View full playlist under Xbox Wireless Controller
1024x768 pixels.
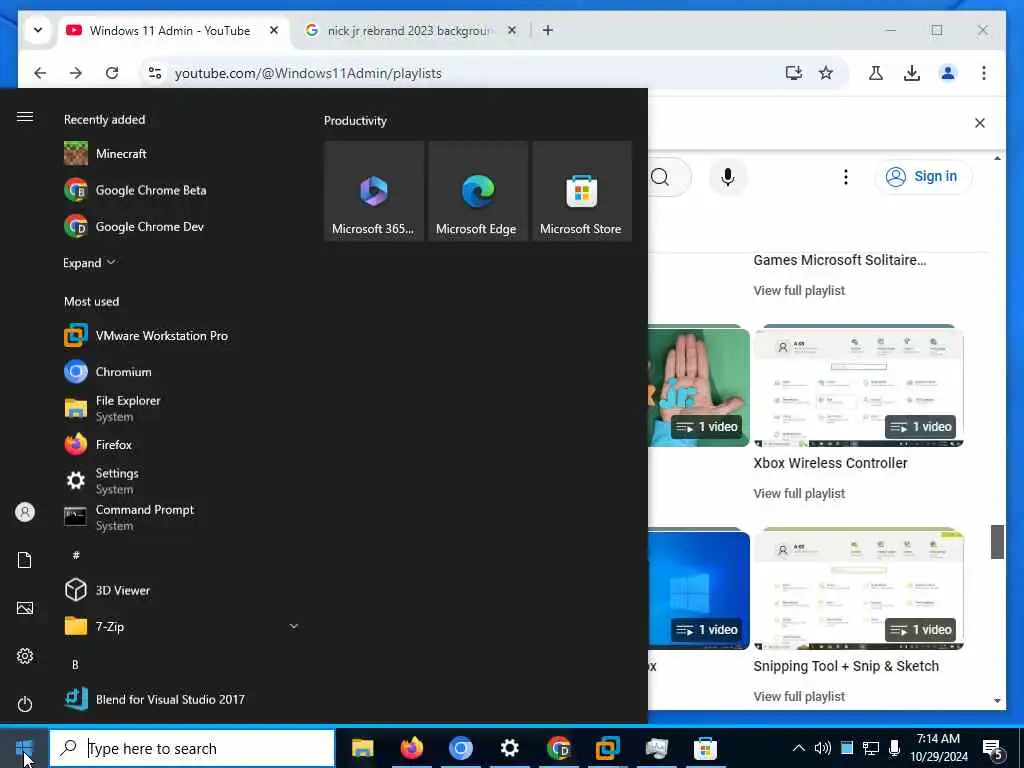799,494
